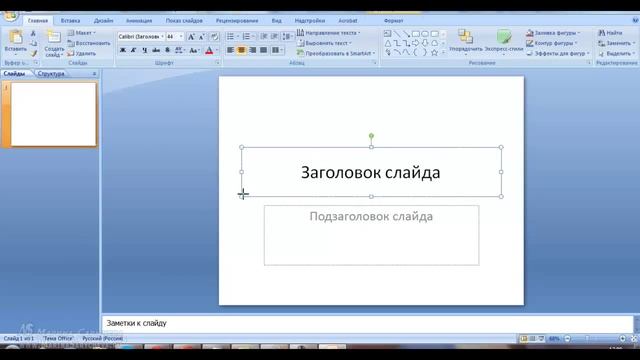Open the font size 44 combo box
The height and width of the screenshot is (360, 640).
[x=174, y=37]
